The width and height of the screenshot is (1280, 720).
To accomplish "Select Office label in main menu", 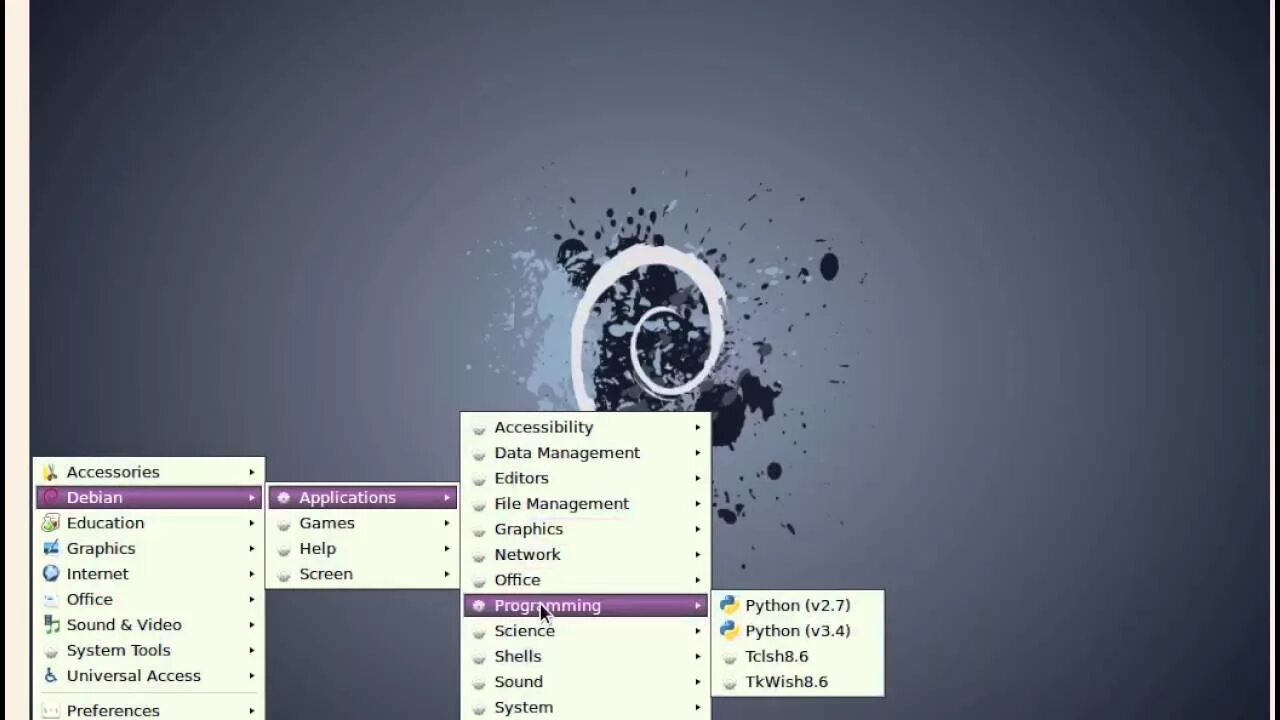I will tap(89, 599).
